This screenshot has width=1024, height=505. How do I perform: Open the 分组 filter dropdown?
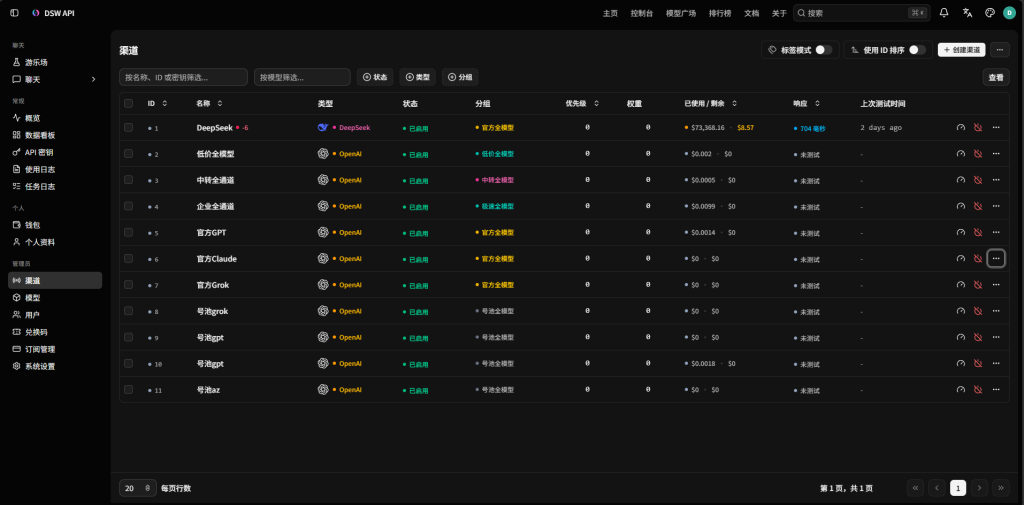[x=460, y=77]
